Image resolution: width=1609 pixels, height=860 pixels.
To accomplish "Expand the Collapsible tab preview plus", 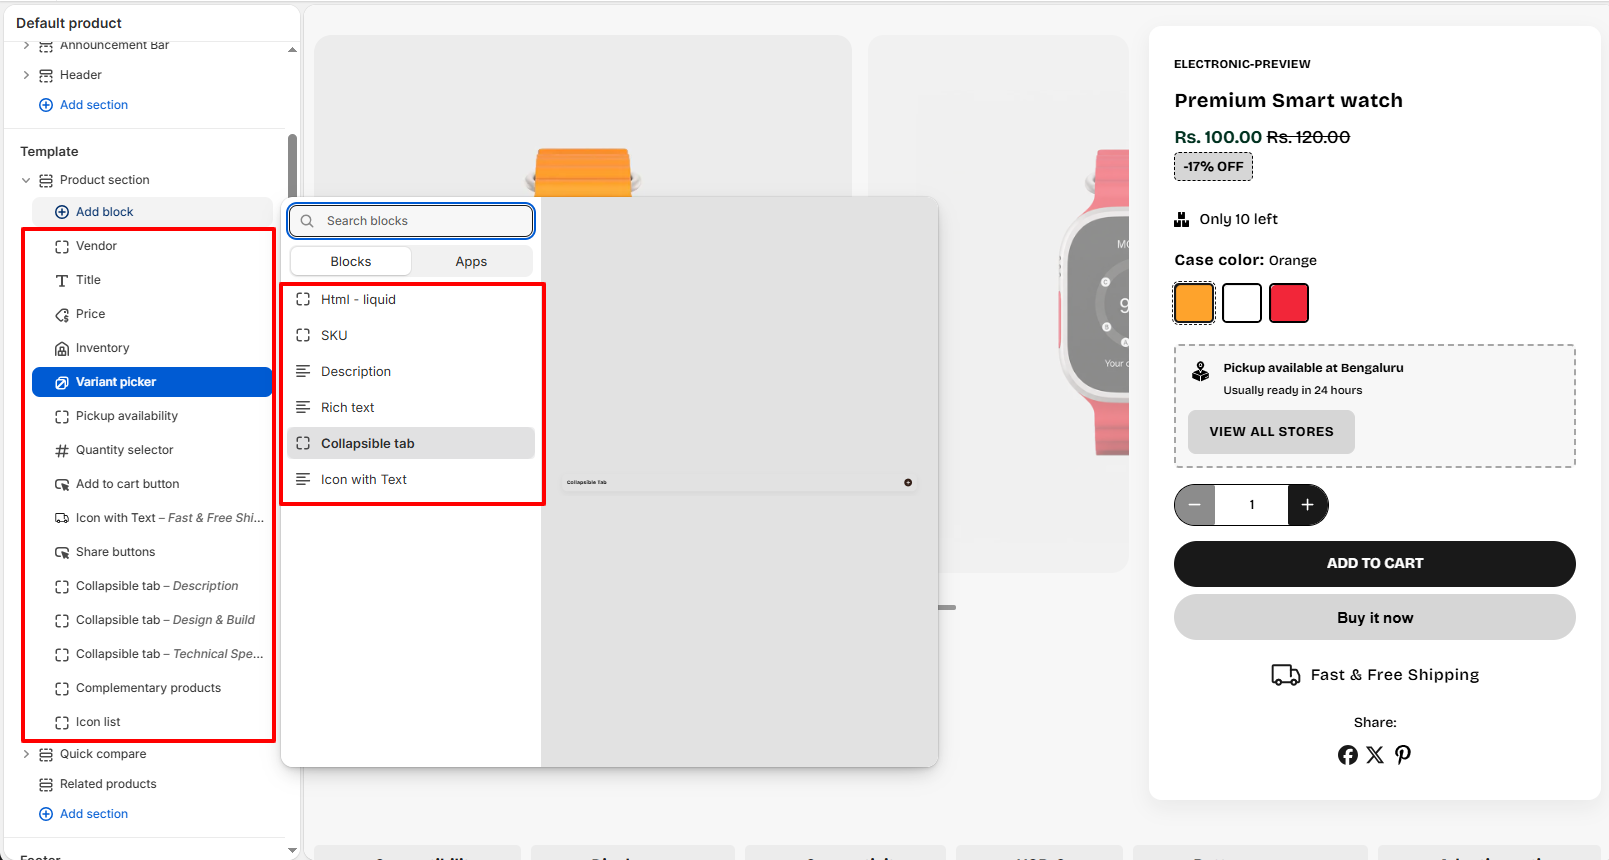I will point(908,482).
